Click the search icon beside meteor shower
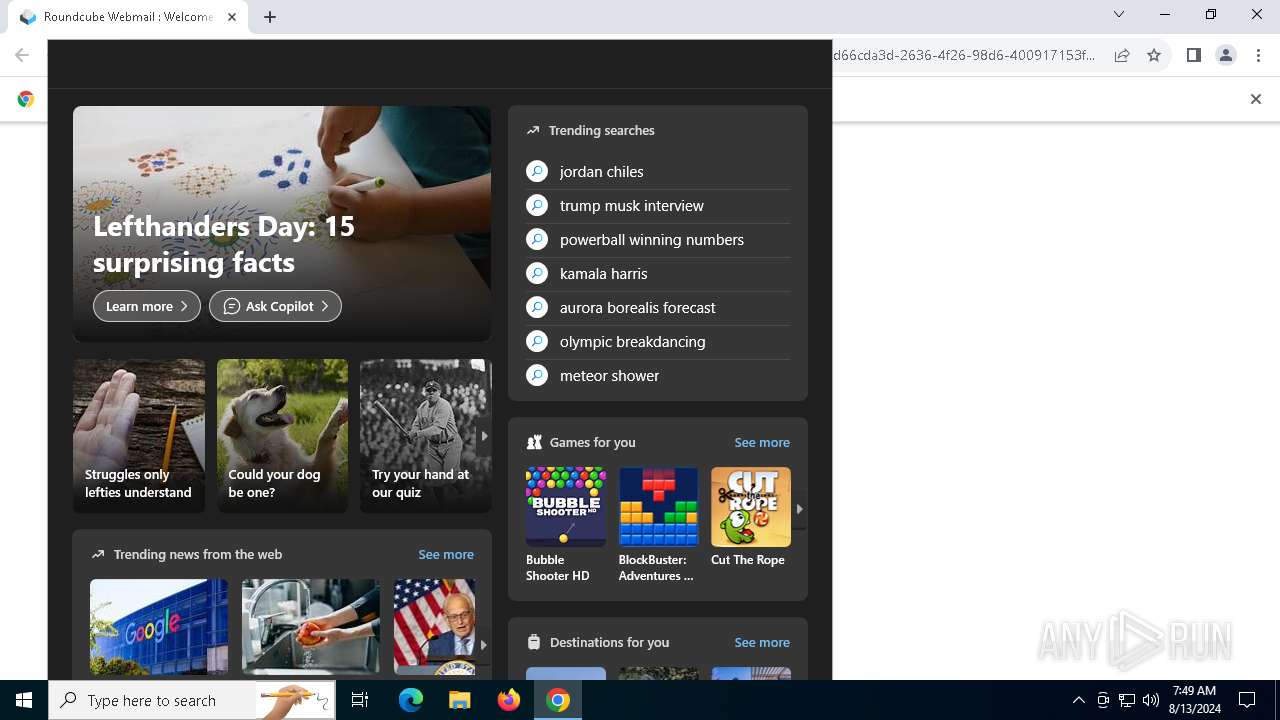The width and height of the screenshot is (1280, 720). coord(537,375)
